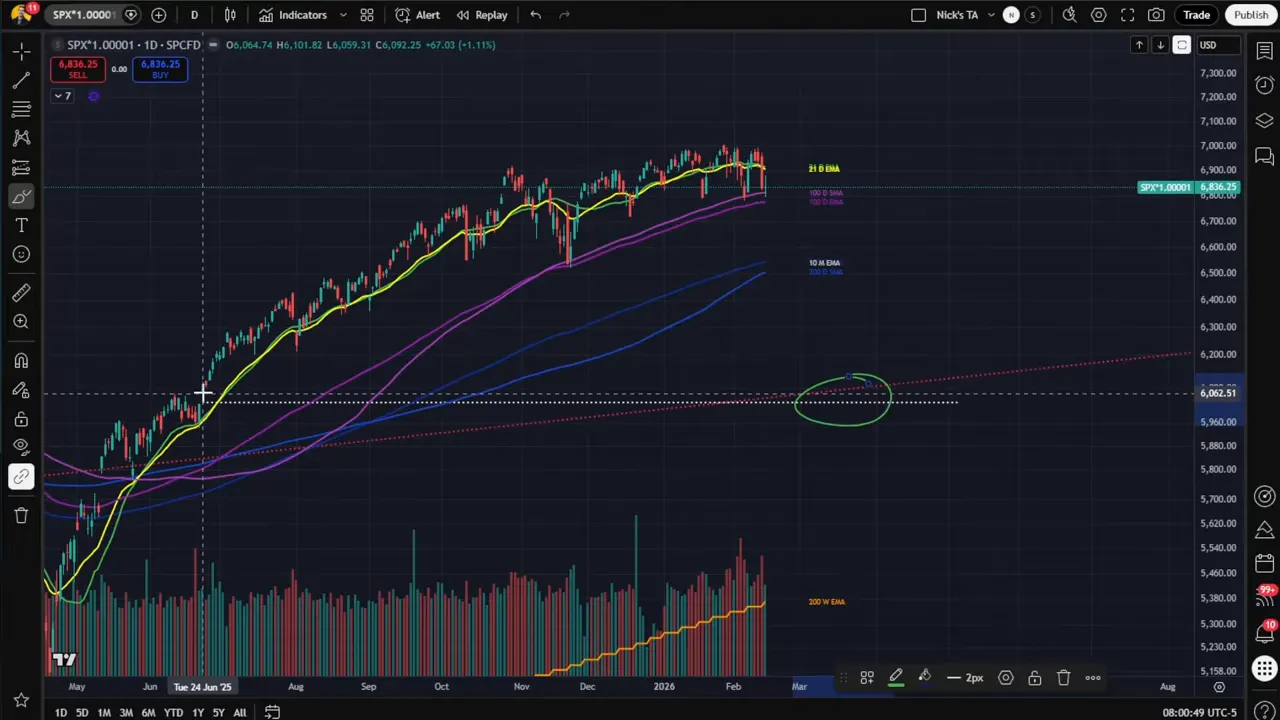Open the Go to date calendar control
This screenshot has width=1280, height=720.
coord(272,712)
